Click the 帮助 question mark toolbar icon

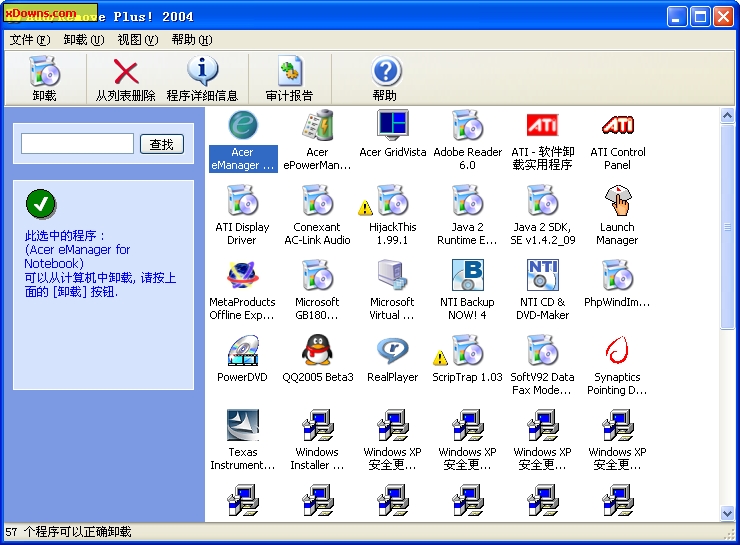tap(386, 71)
